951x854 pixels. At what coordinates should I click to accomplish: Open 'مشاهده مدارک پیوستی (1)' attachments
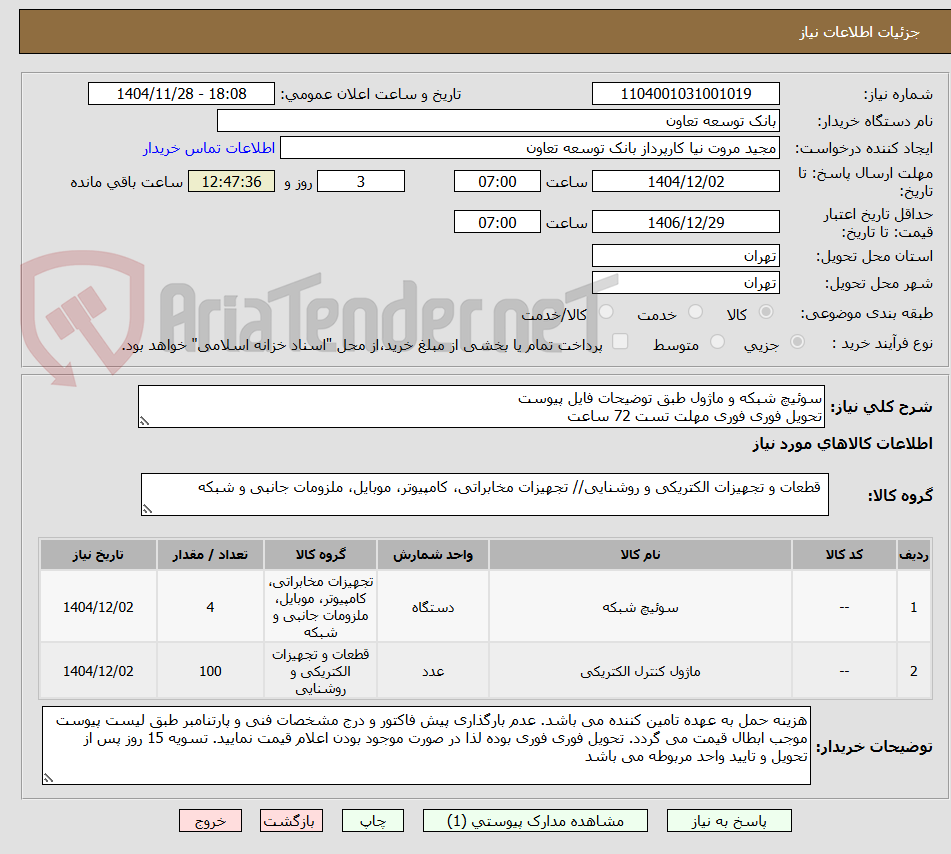[x=535, y=821]
